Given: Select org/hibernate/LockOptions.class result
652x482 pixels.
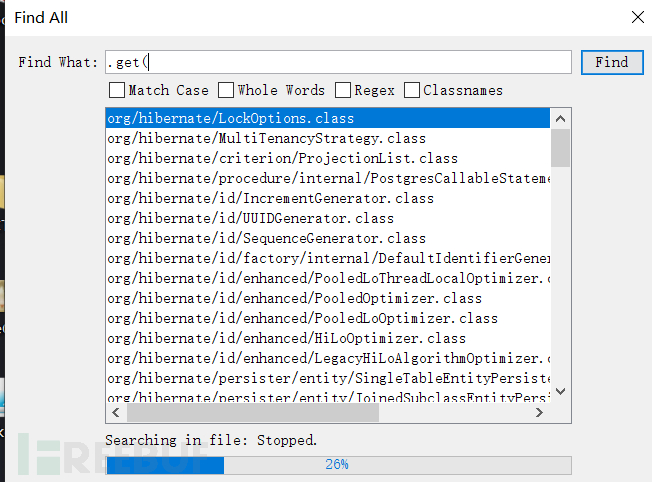Looking at the screenshot, I should point(231,118).
